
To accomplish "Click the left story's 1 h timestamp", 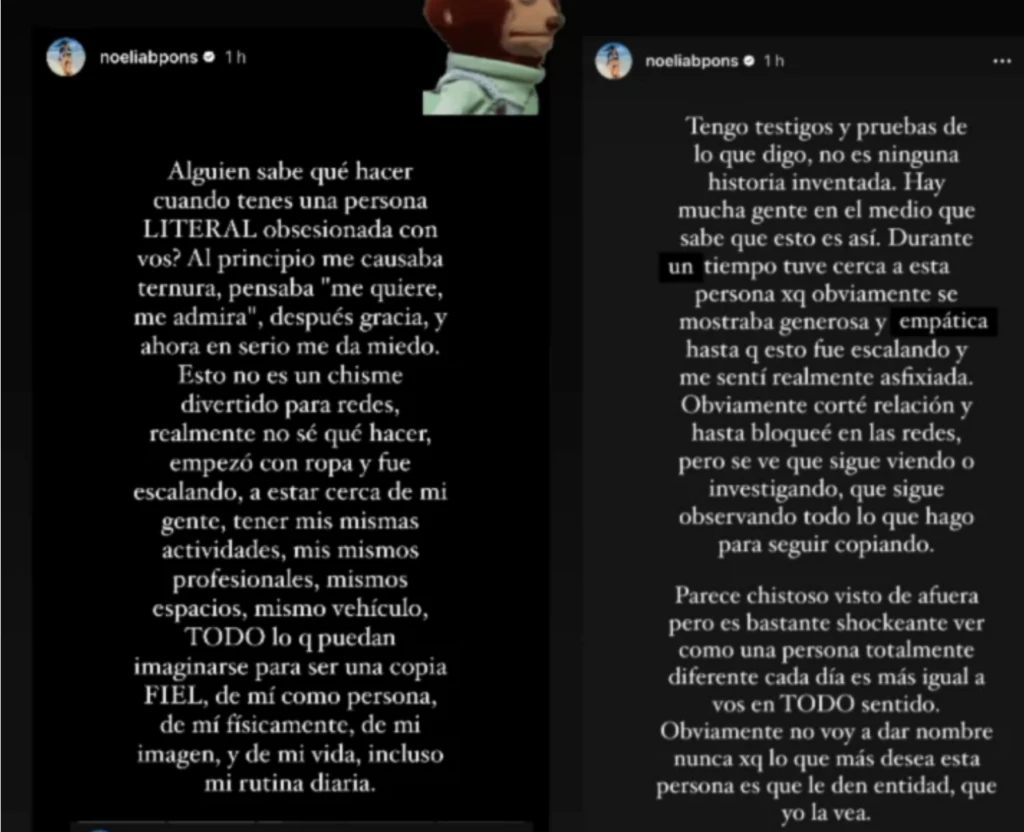I will (x=235, y=57).
